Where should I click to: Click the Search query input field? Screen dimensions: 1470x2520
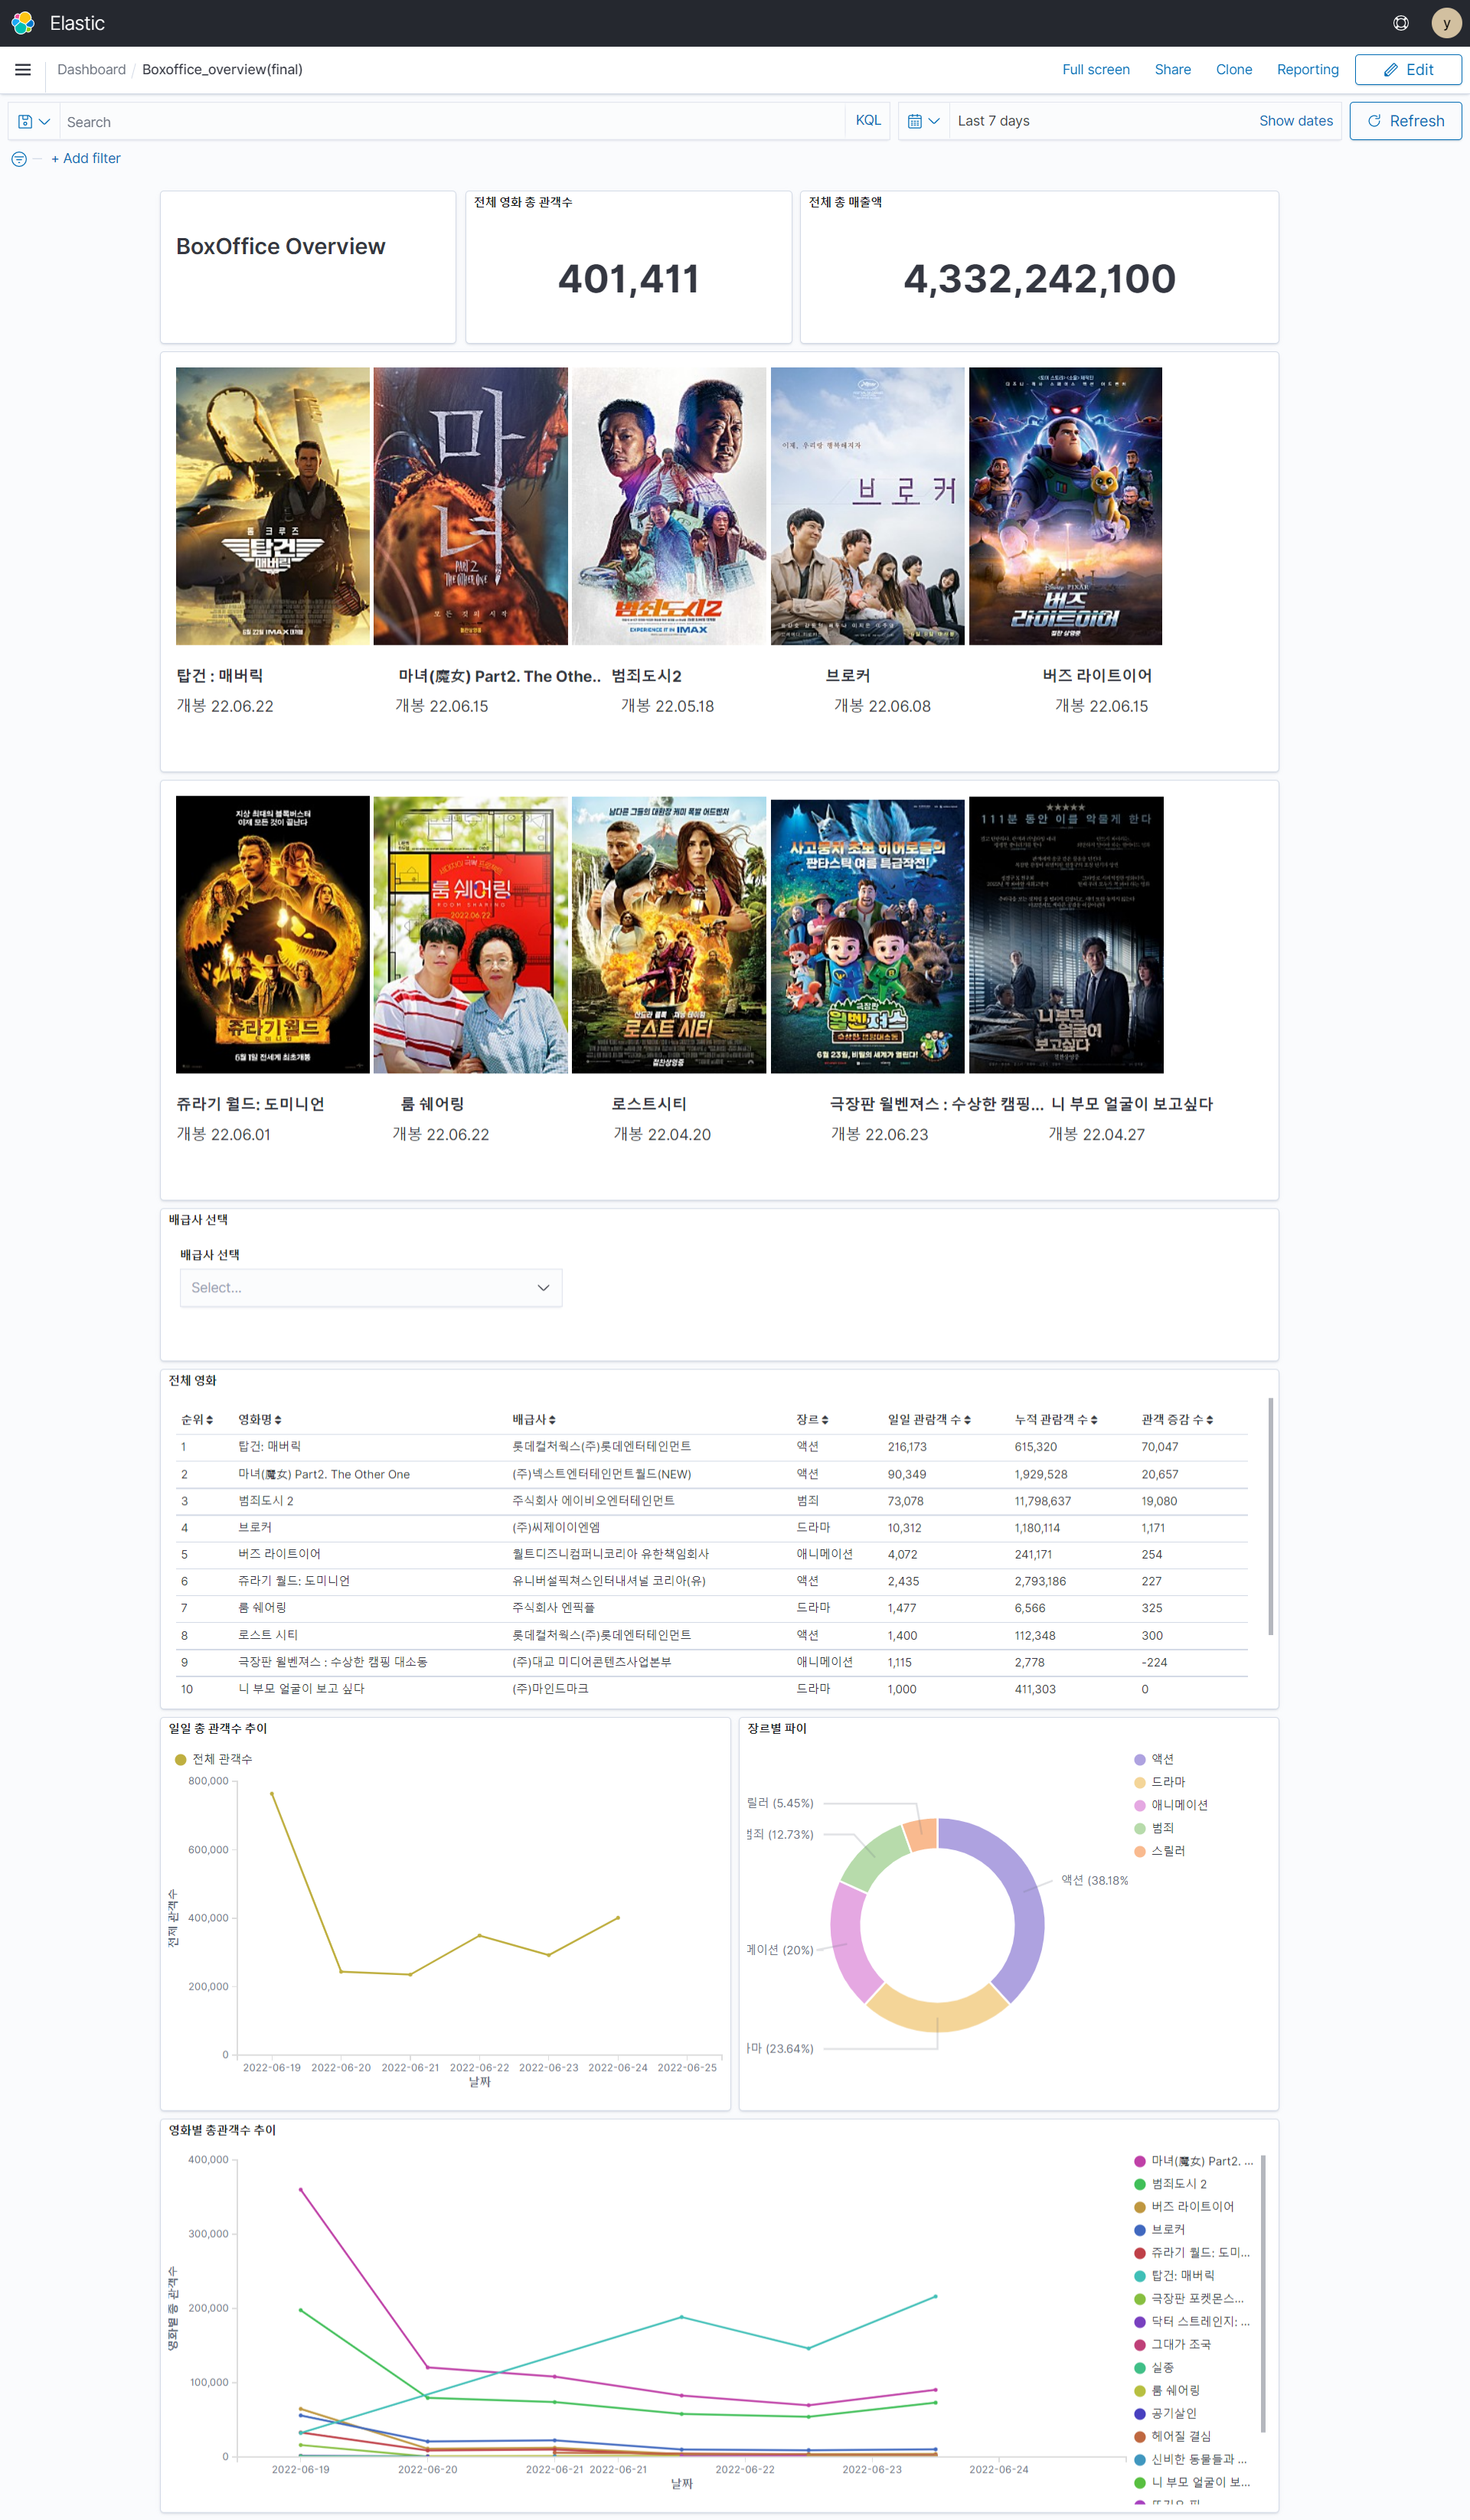pos(450,122)
